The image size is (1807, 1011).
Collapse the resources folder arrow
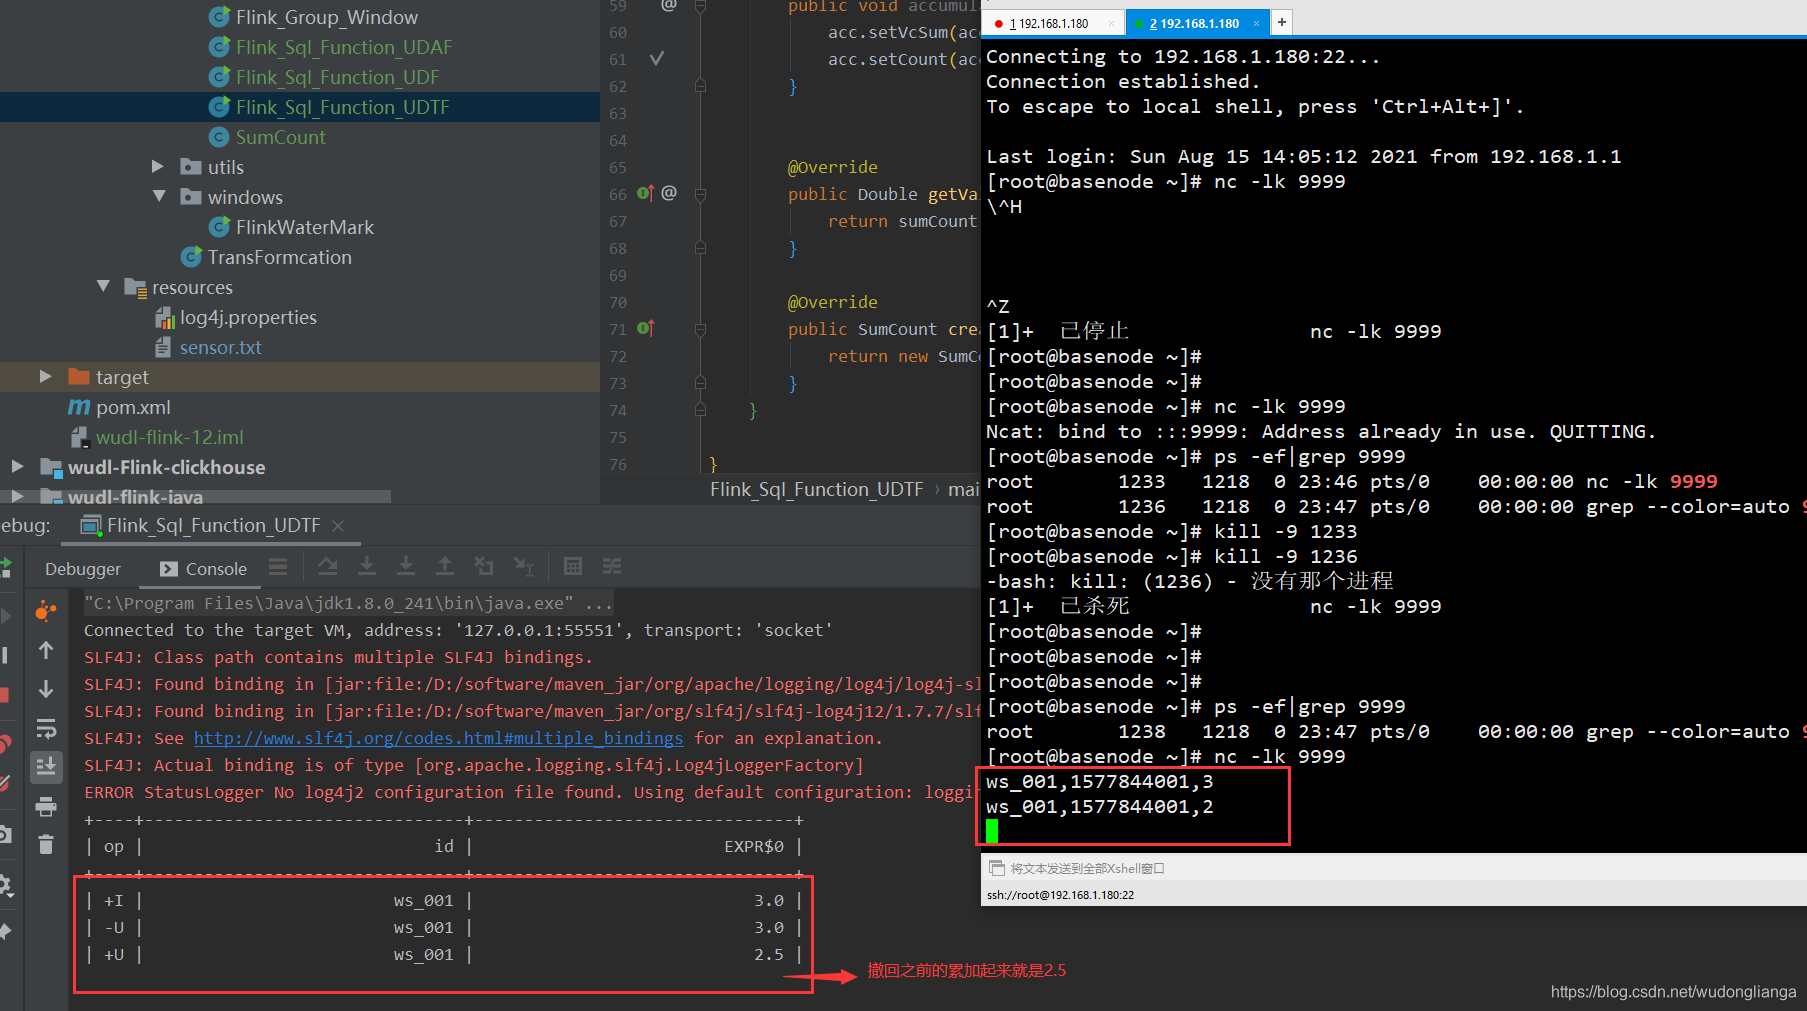tap(103, 286)
